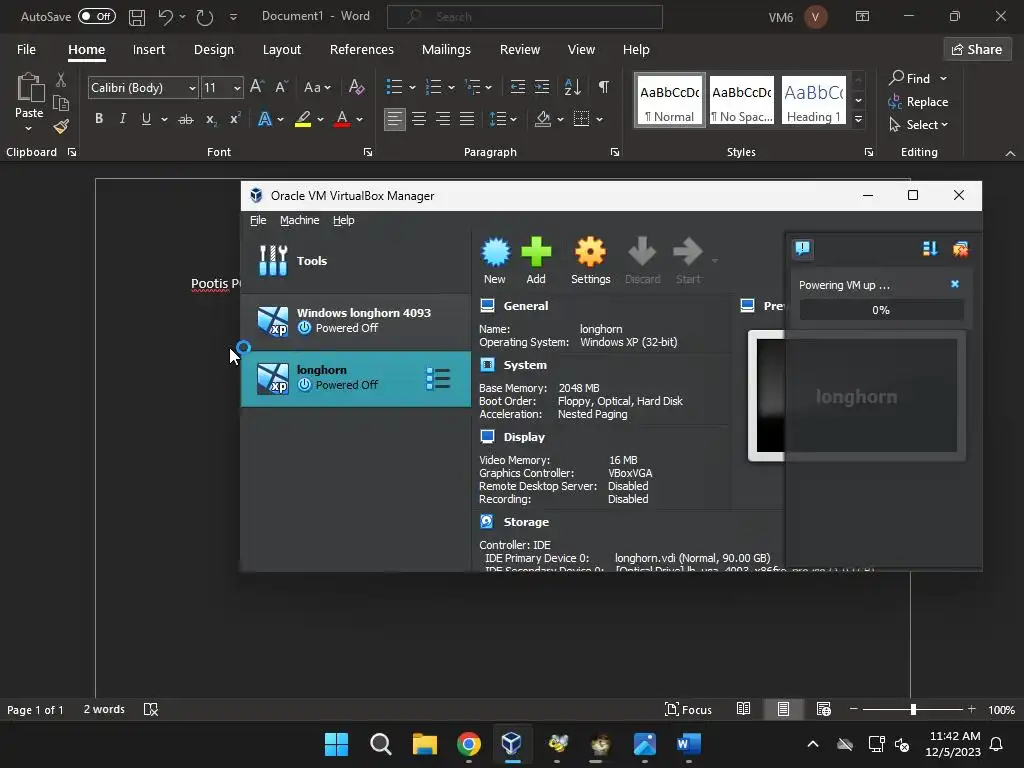Open the highlight color dropdown arrow

pos(320,120)
